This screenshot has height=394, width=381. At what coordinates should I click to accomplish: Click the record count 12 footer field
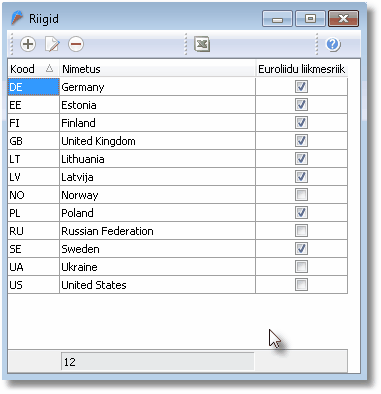click(x=157, y=362)
